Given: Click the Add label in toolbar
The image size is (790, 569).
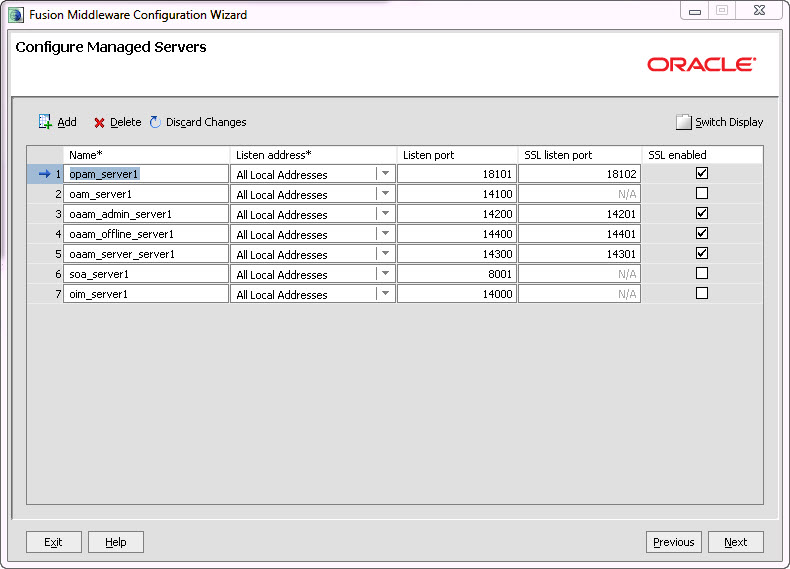Looking at the screenshot, I should (x=67, y=122).
